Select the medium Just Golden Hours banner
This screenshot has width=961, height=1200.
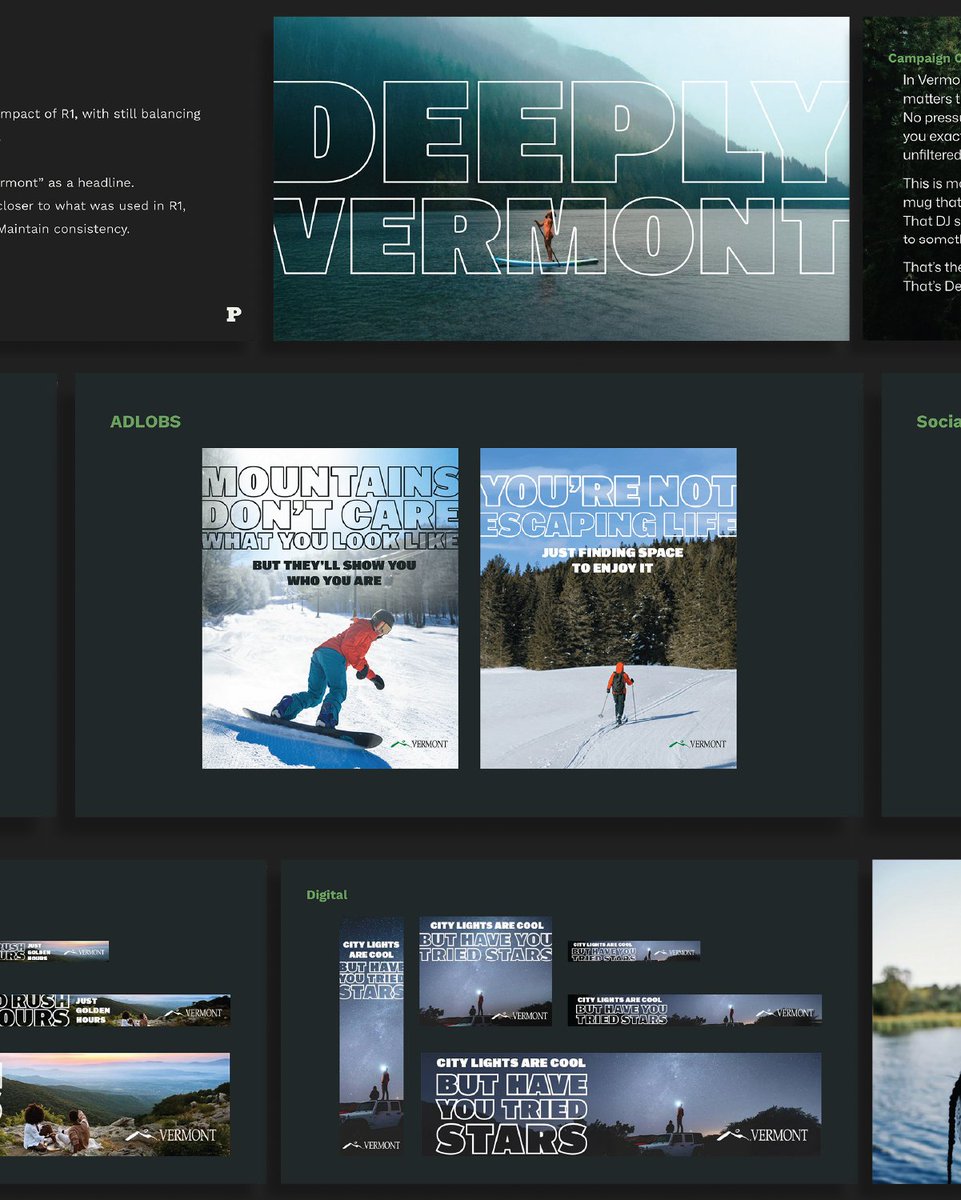click(x=114, y=1010)
